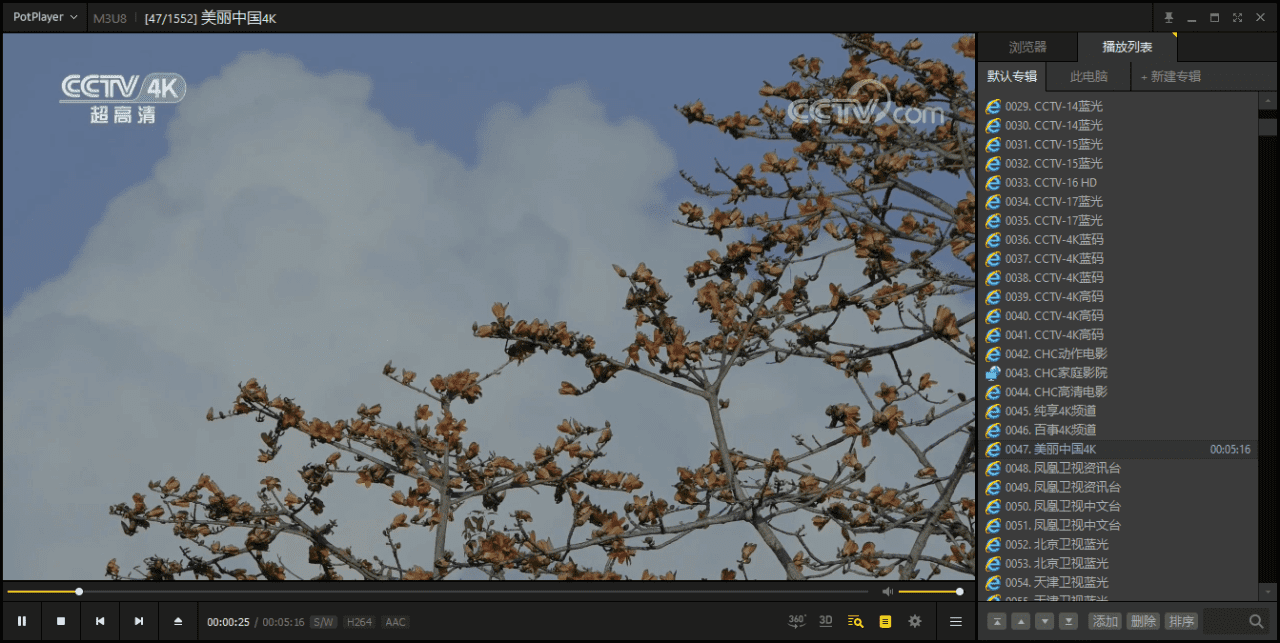The image size is (1280, 643).
Task: Skip to the next playlist item
Action: pyautogui.click(x=139, y=621)
